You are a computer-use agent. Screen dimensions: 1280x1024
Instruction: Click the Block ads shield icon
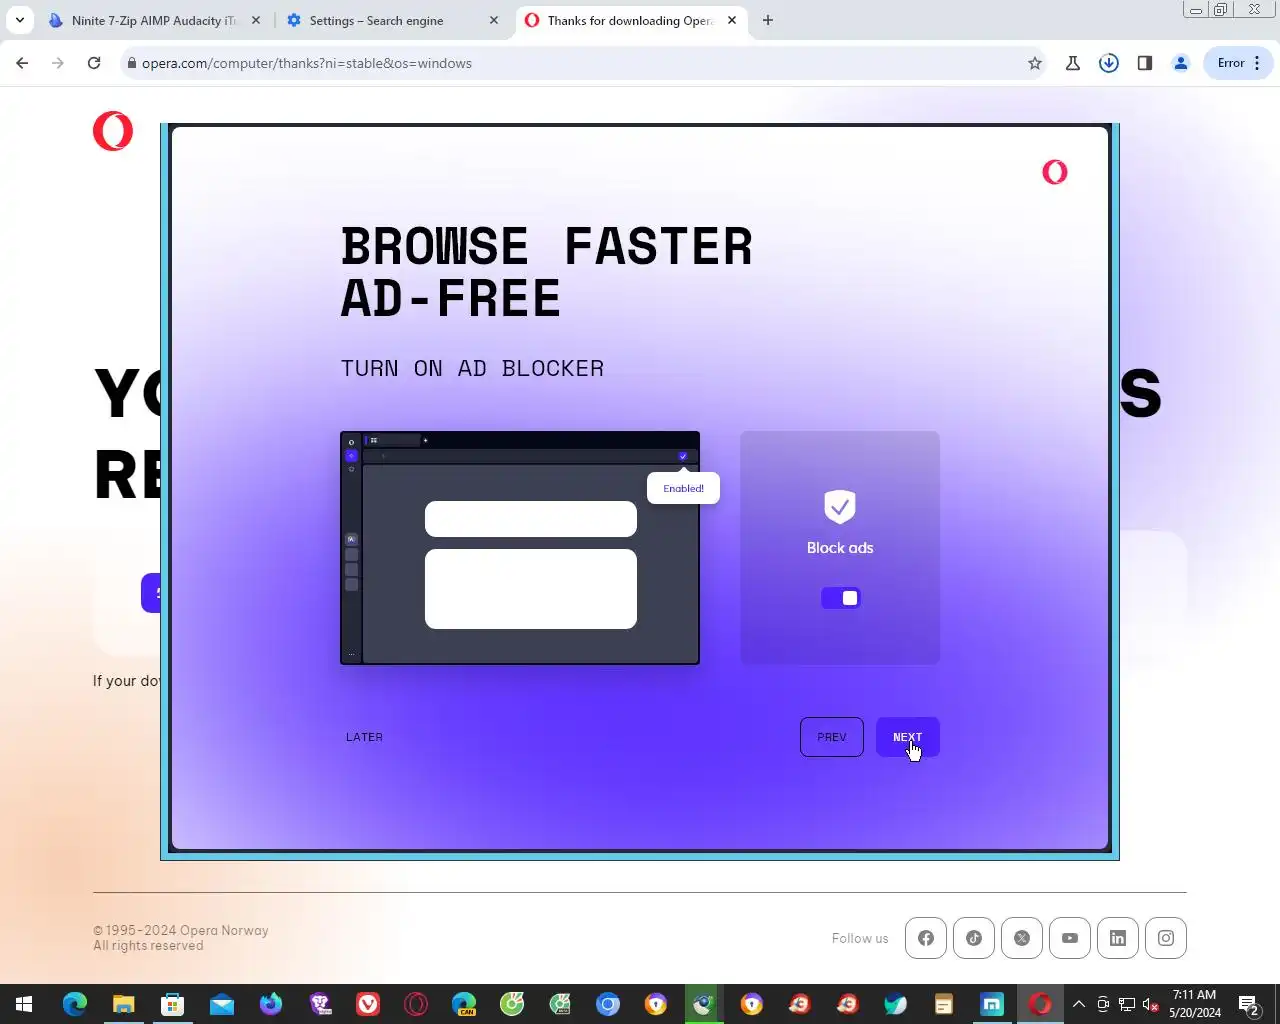[x=840, y=507]
